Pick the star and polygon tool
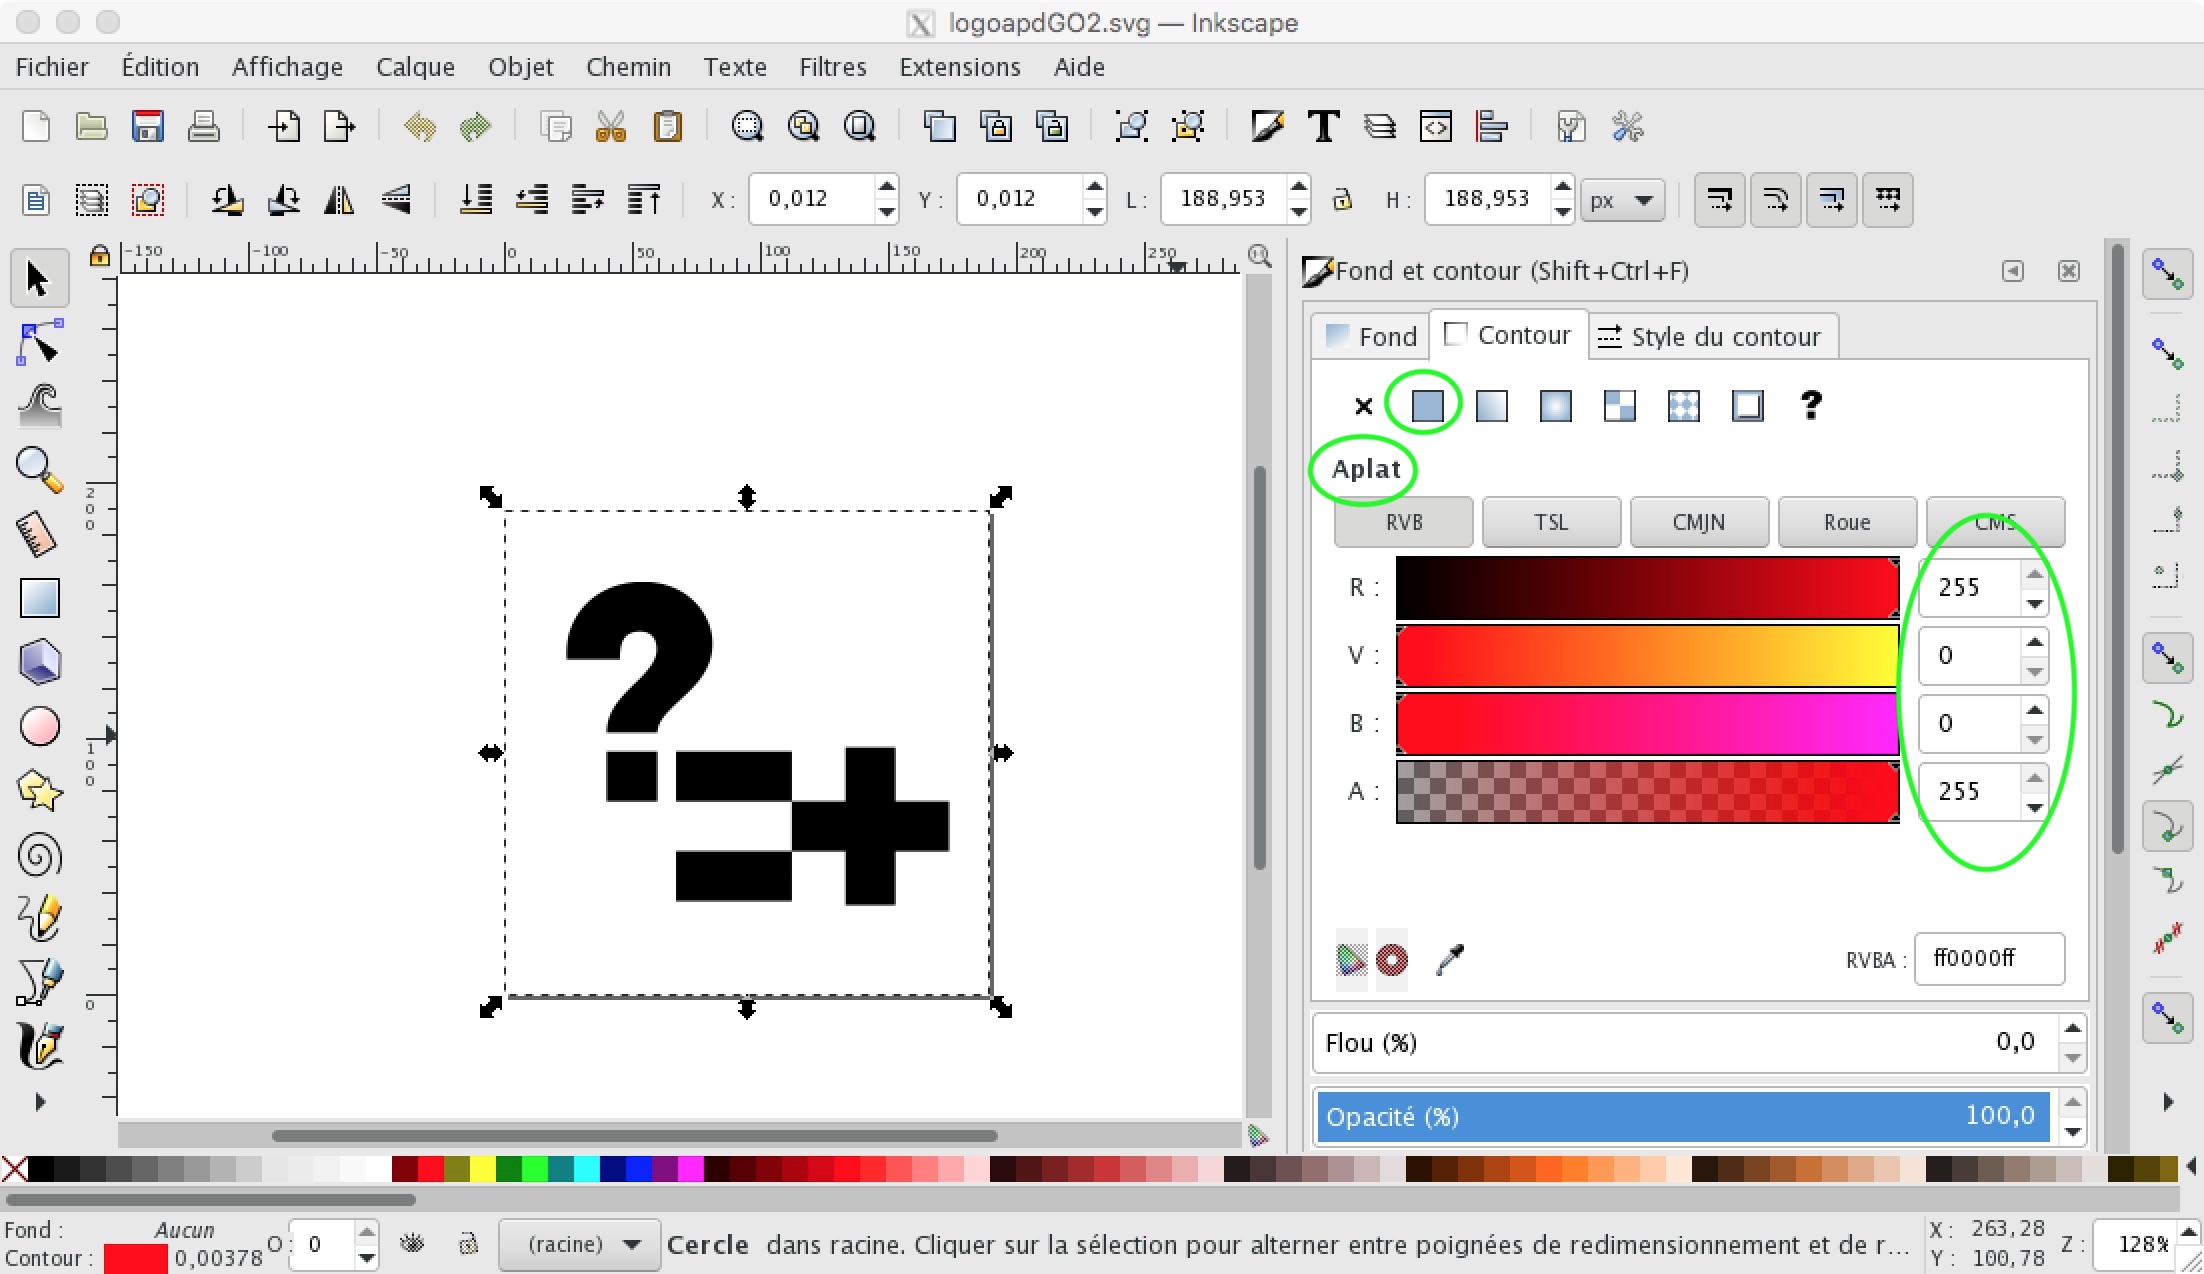 pyautogui.click(x=39, y=791)
